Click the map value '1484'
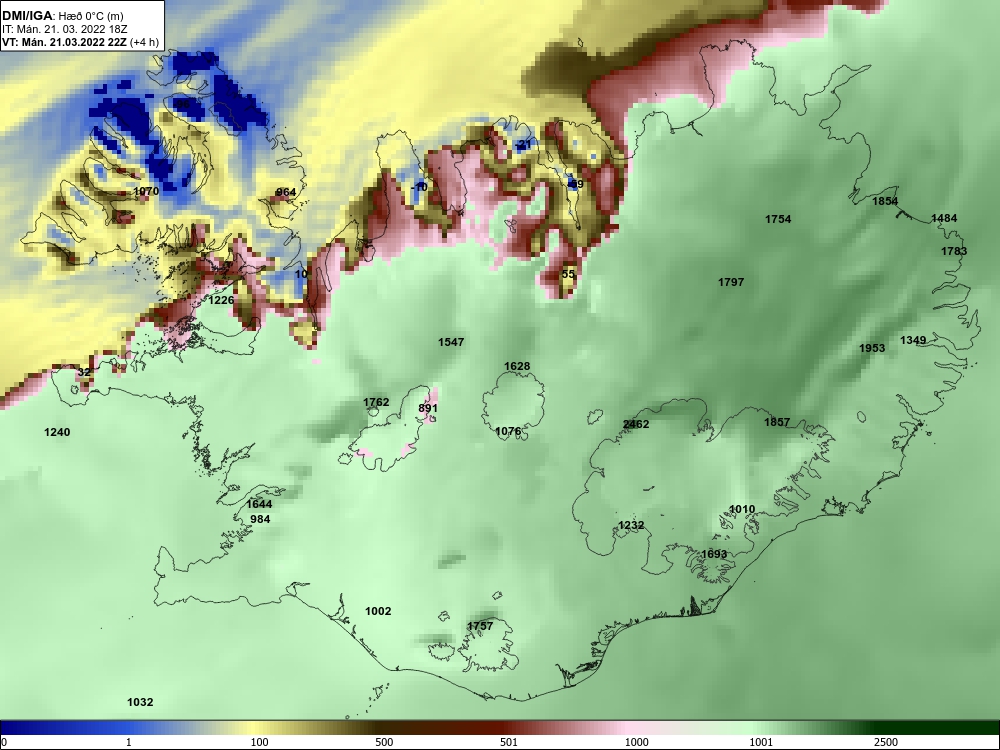Viewport: 1000px width, 750px height. (x=944, y=217)
